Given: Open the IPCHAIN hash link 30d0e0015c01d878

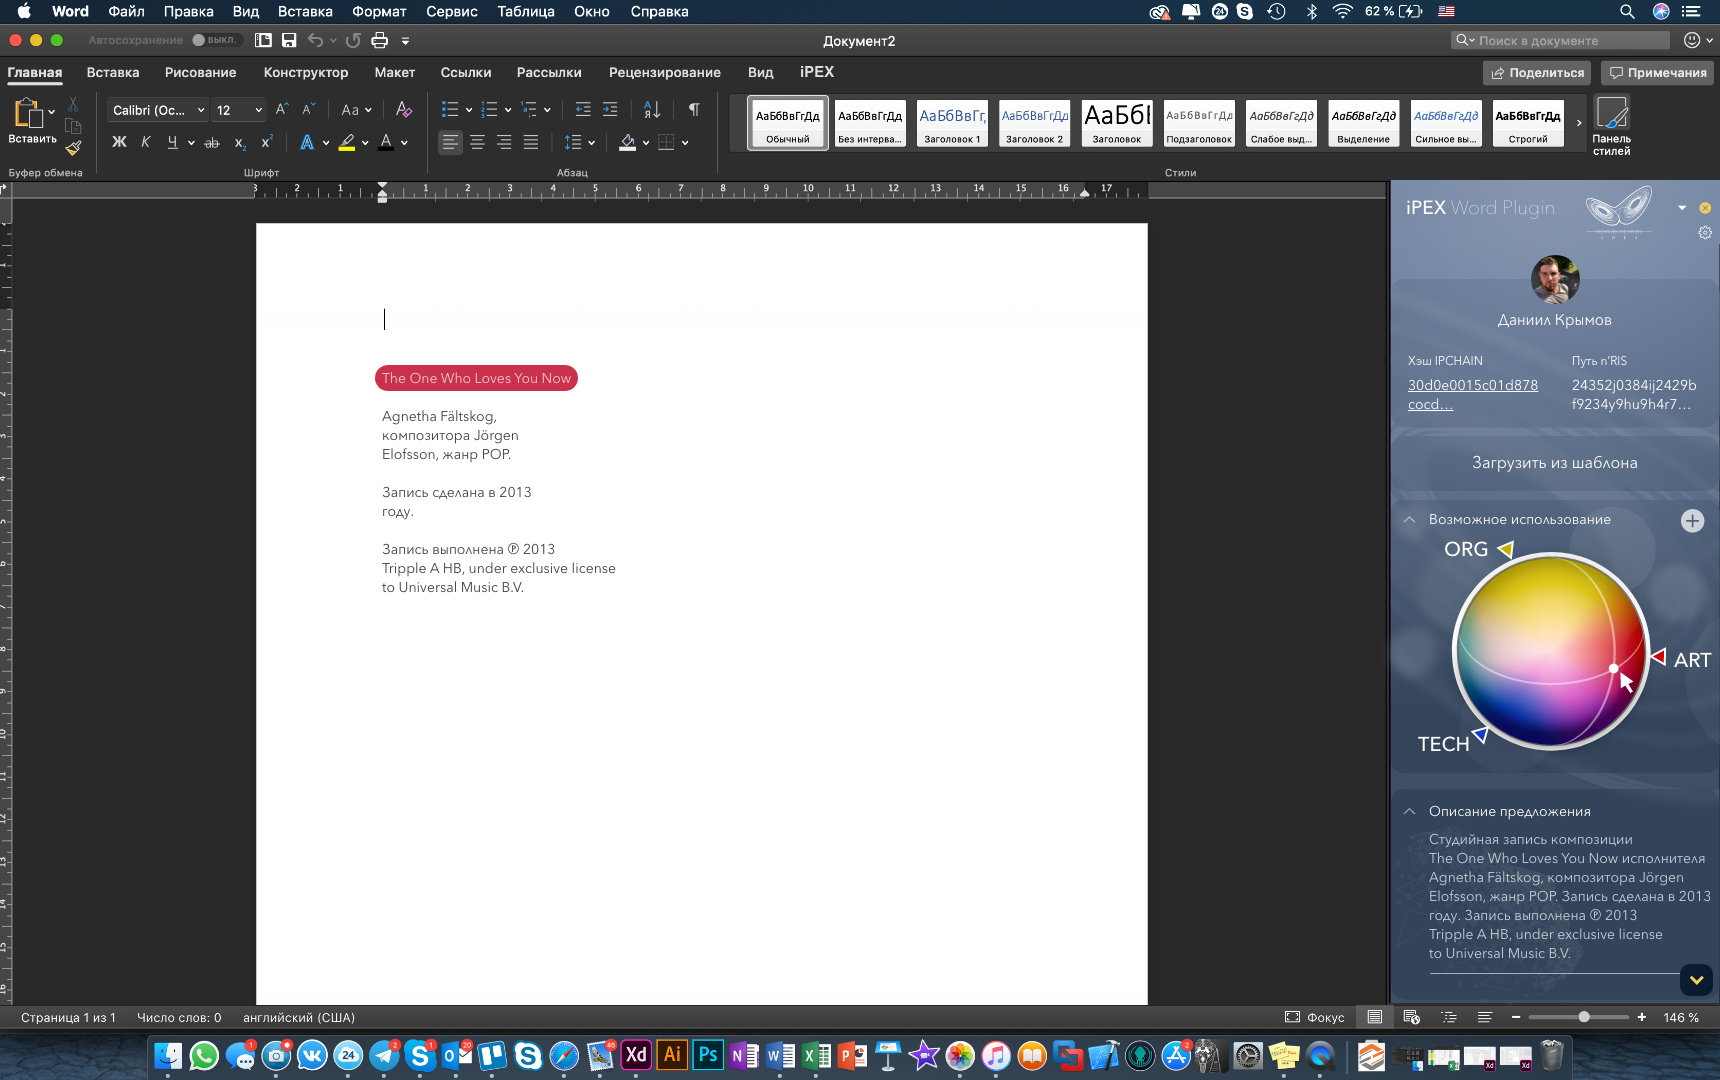Looking at the screenshot, I should (1473, 394).
